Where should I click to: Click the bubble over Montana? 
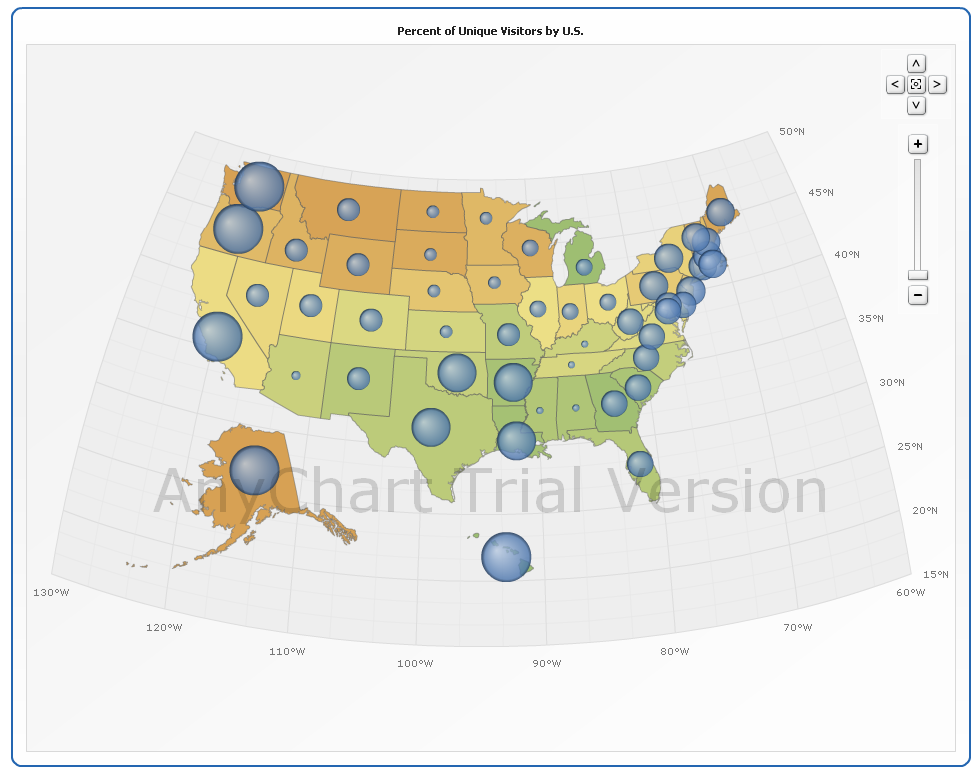click(348, 209)
